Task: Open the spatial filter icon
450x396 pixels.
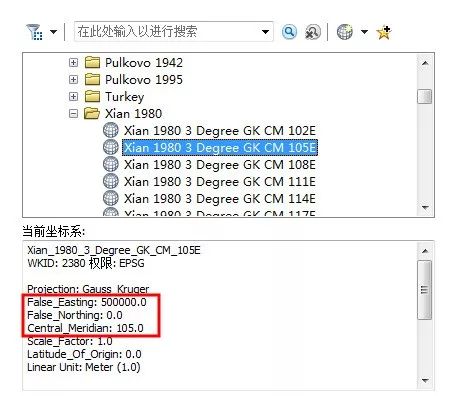Action: (x=34, y=32)
